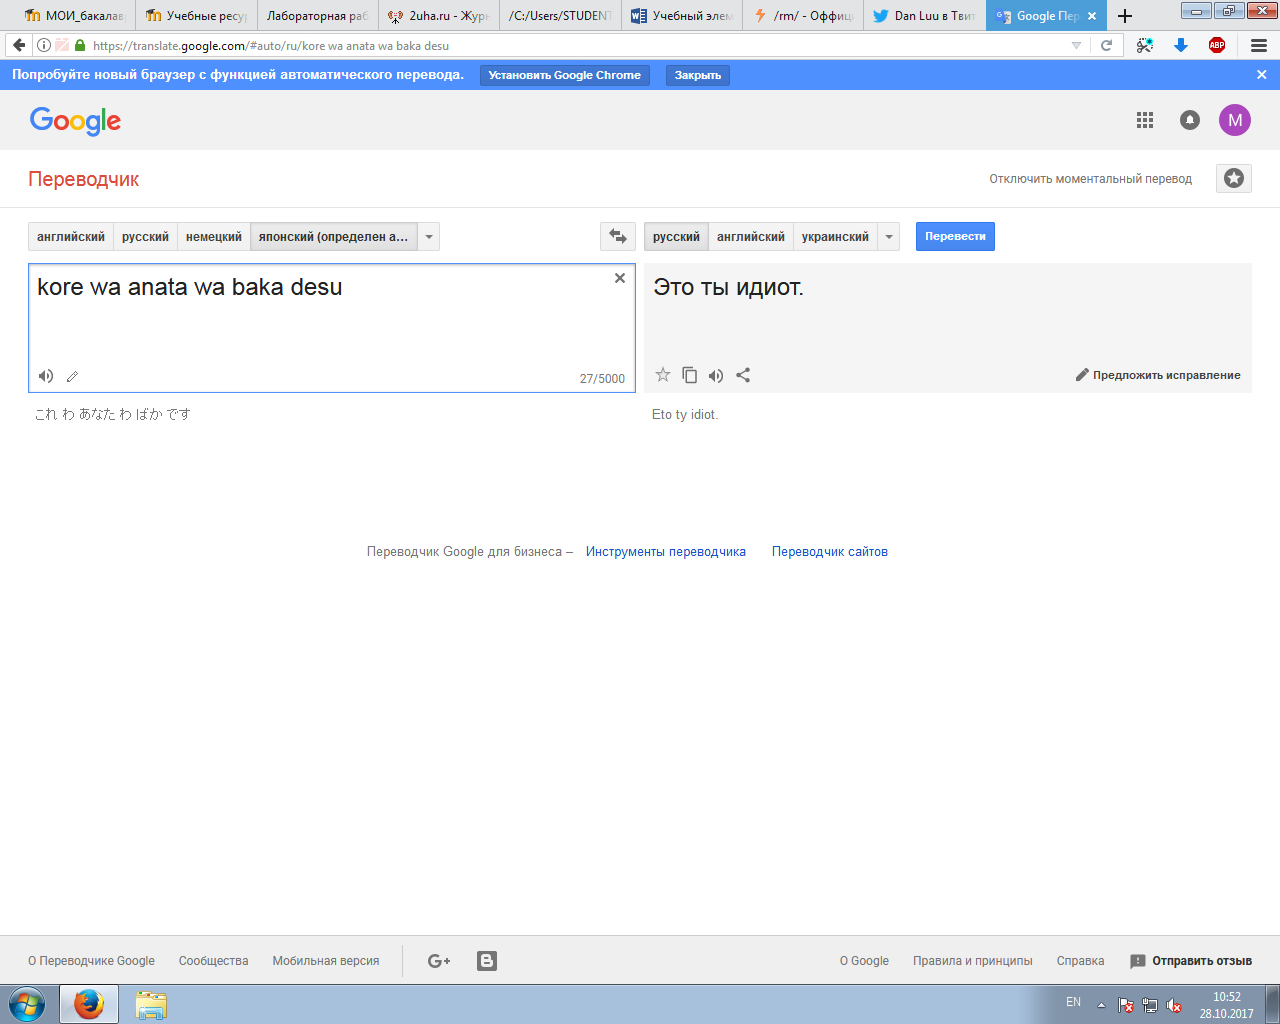Open the phrasebook star button

1234,178
